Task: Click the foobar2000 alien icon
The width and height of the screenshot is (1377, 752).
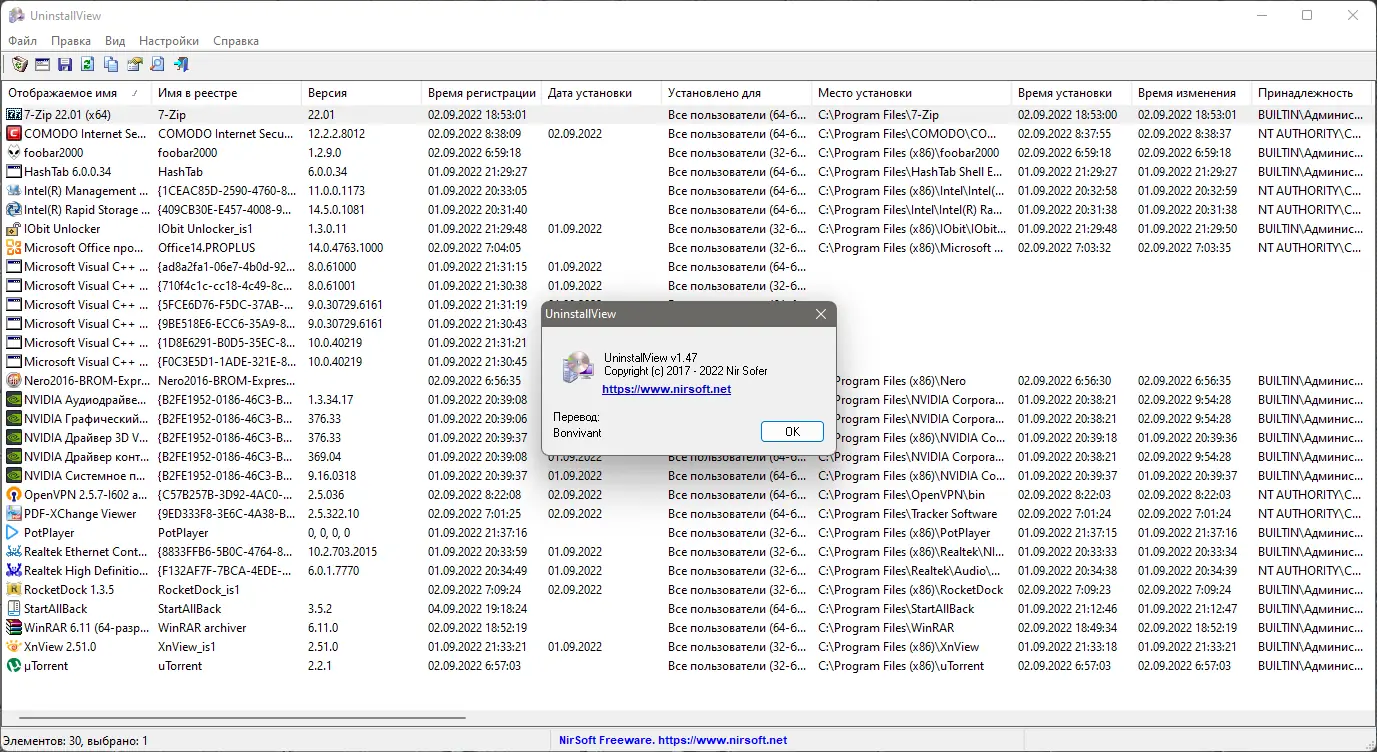Action: pos(14,153)
